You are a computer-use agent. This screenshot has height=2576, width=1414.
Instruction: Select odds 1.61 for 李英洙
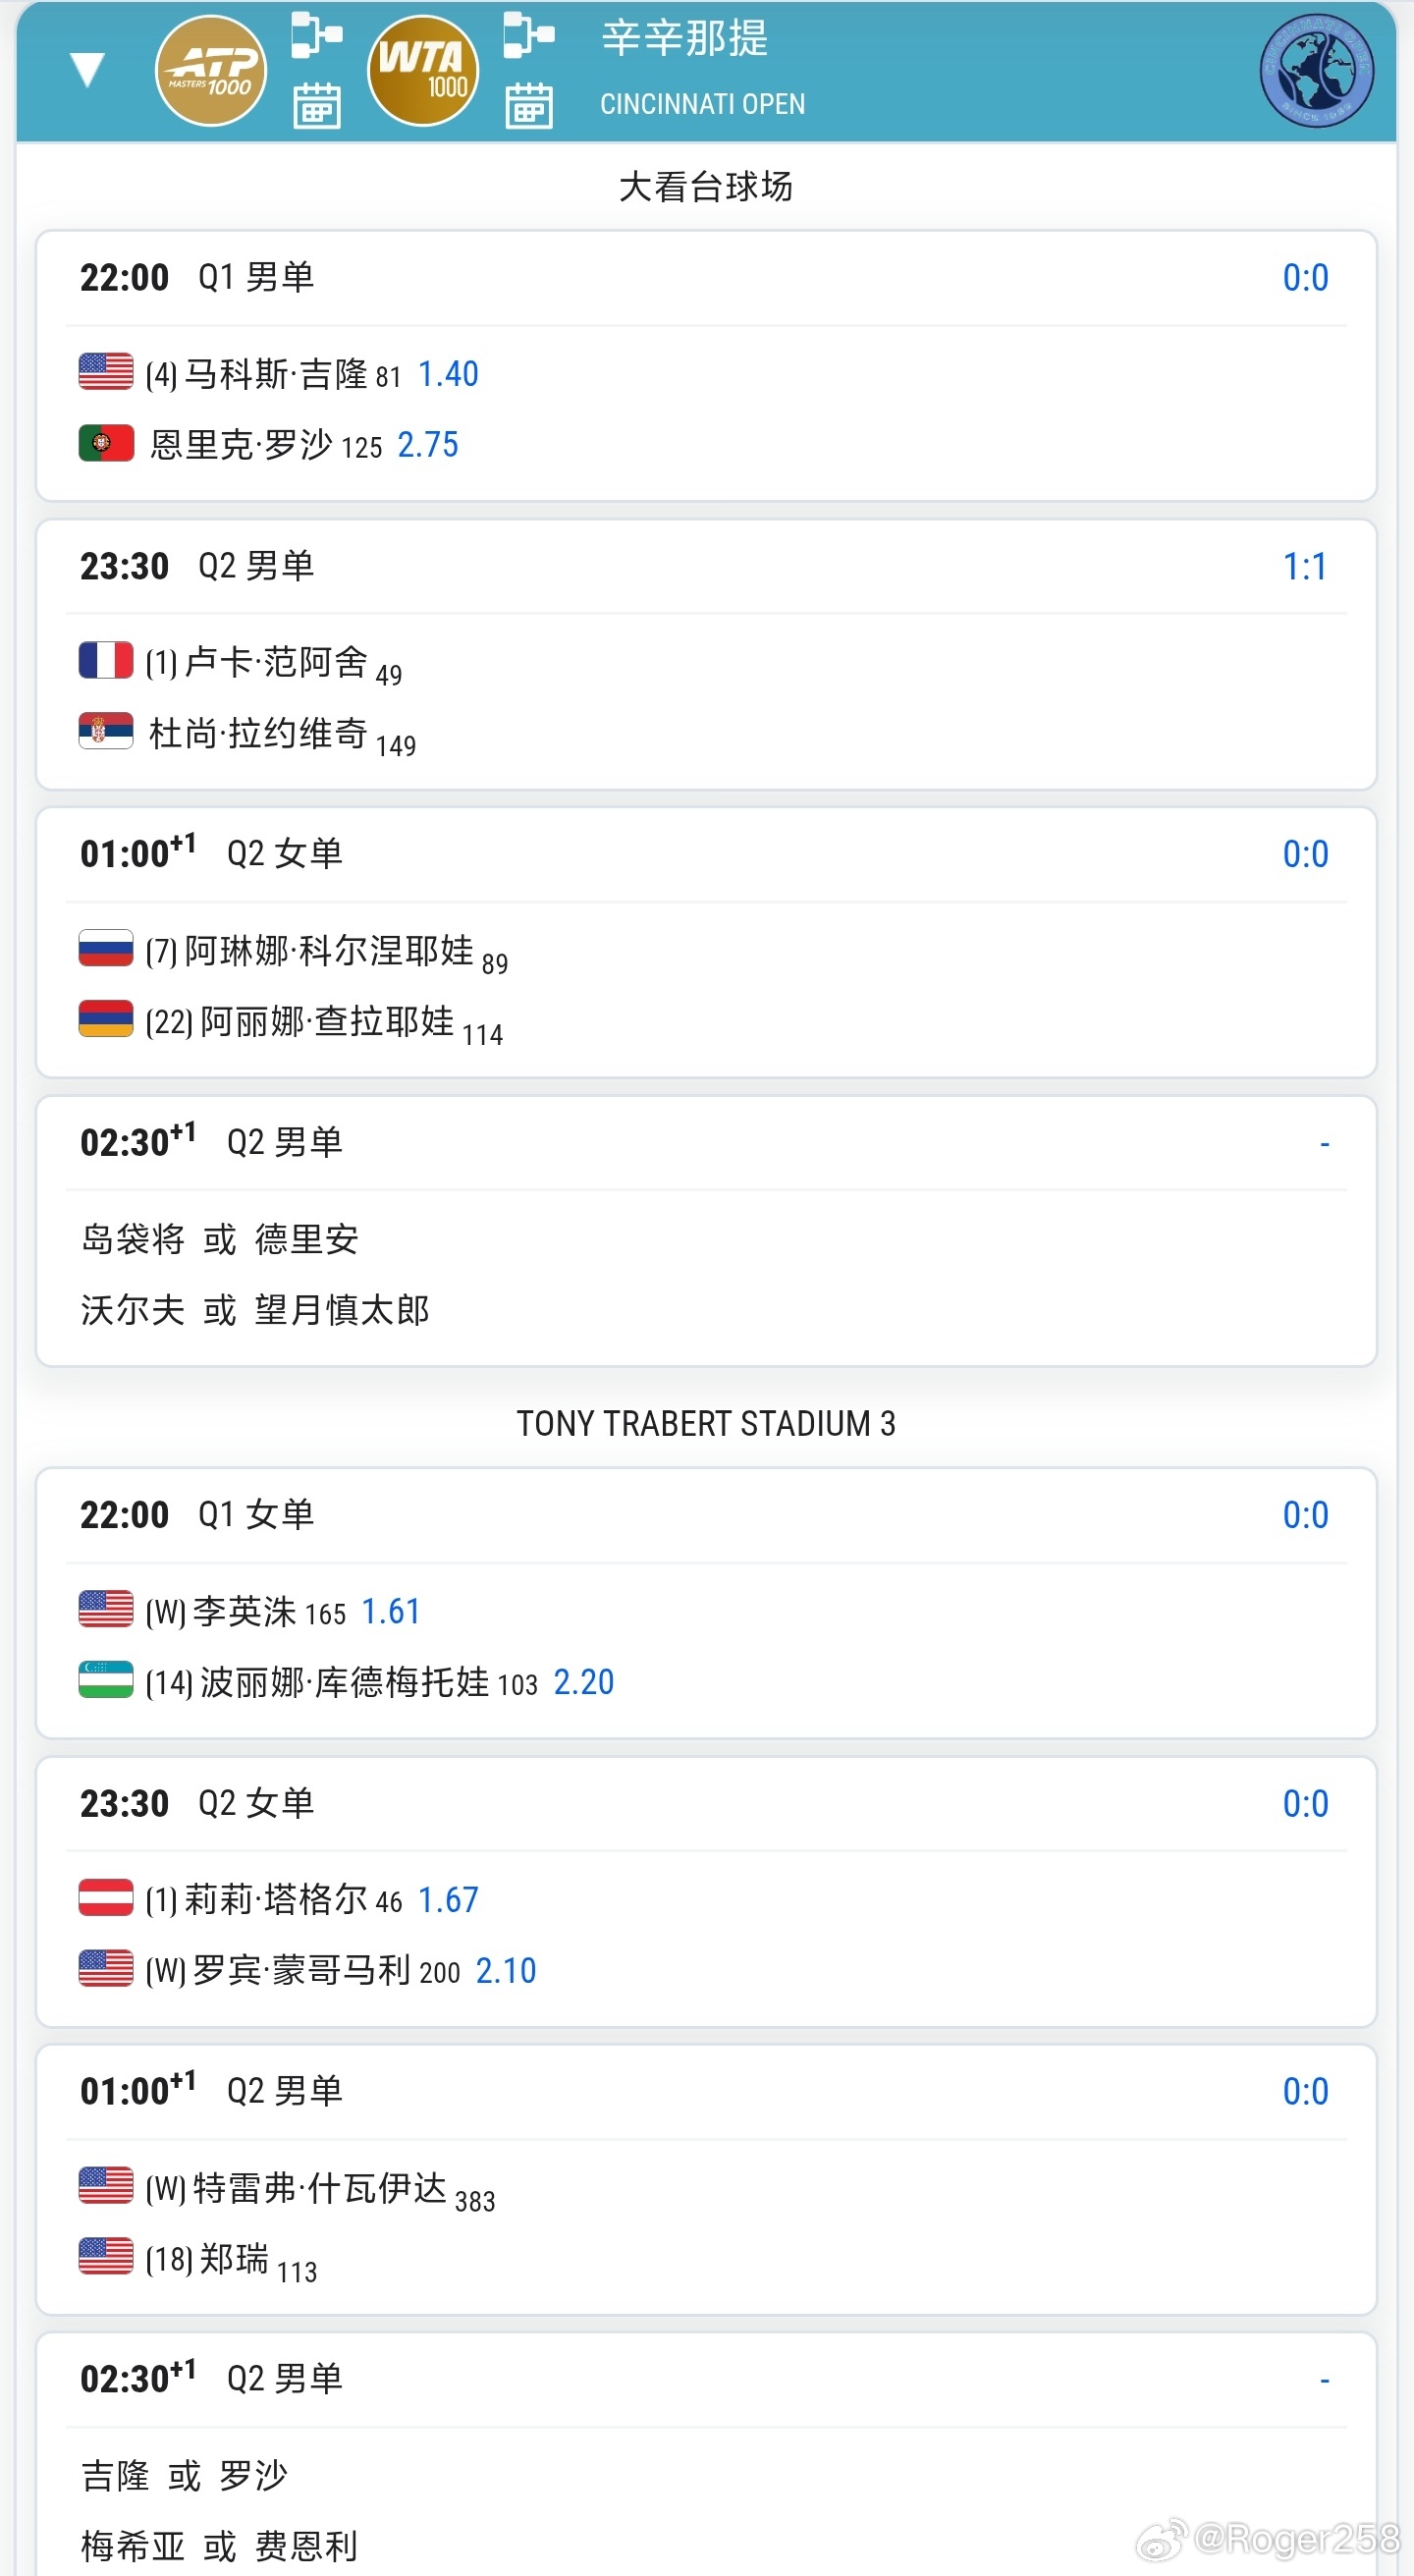pos(391,1611)
